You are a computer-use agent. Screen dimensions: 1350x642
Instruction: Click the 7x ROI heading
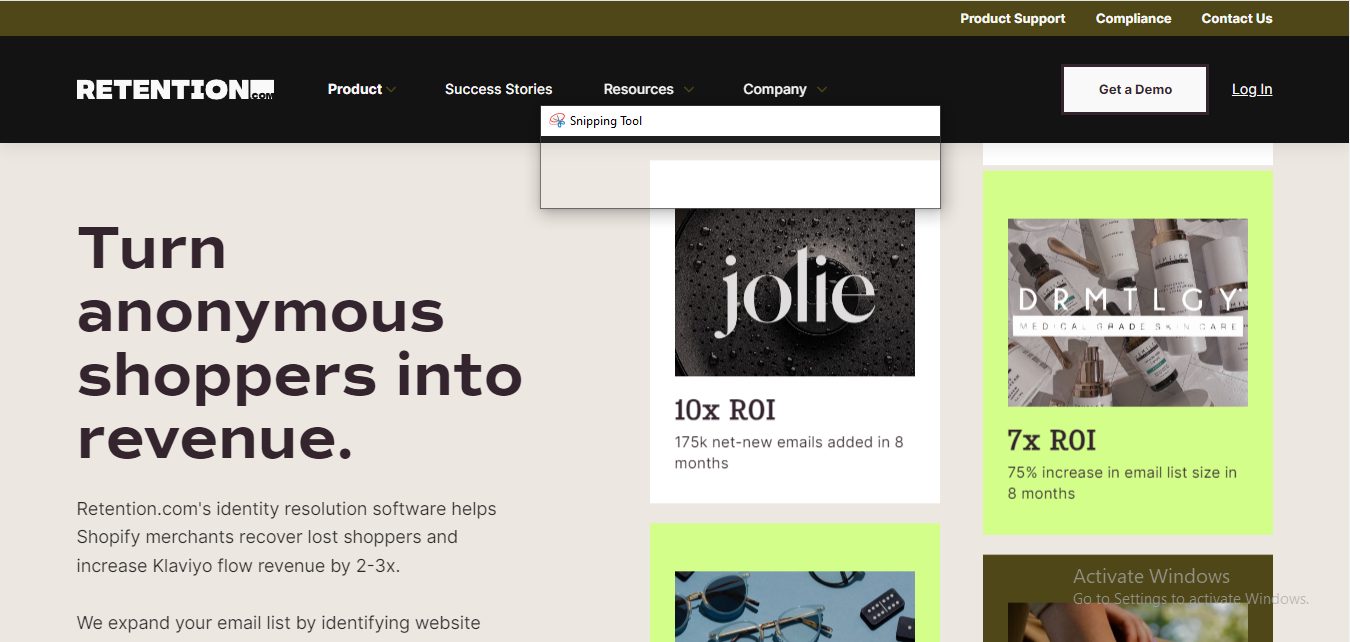(1052, 440)
